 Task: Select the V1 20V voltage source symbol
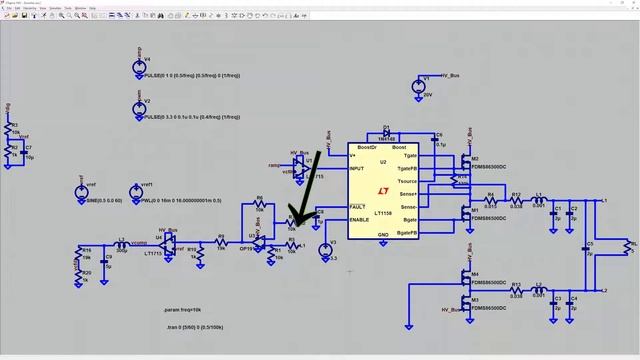coord(418,86)
